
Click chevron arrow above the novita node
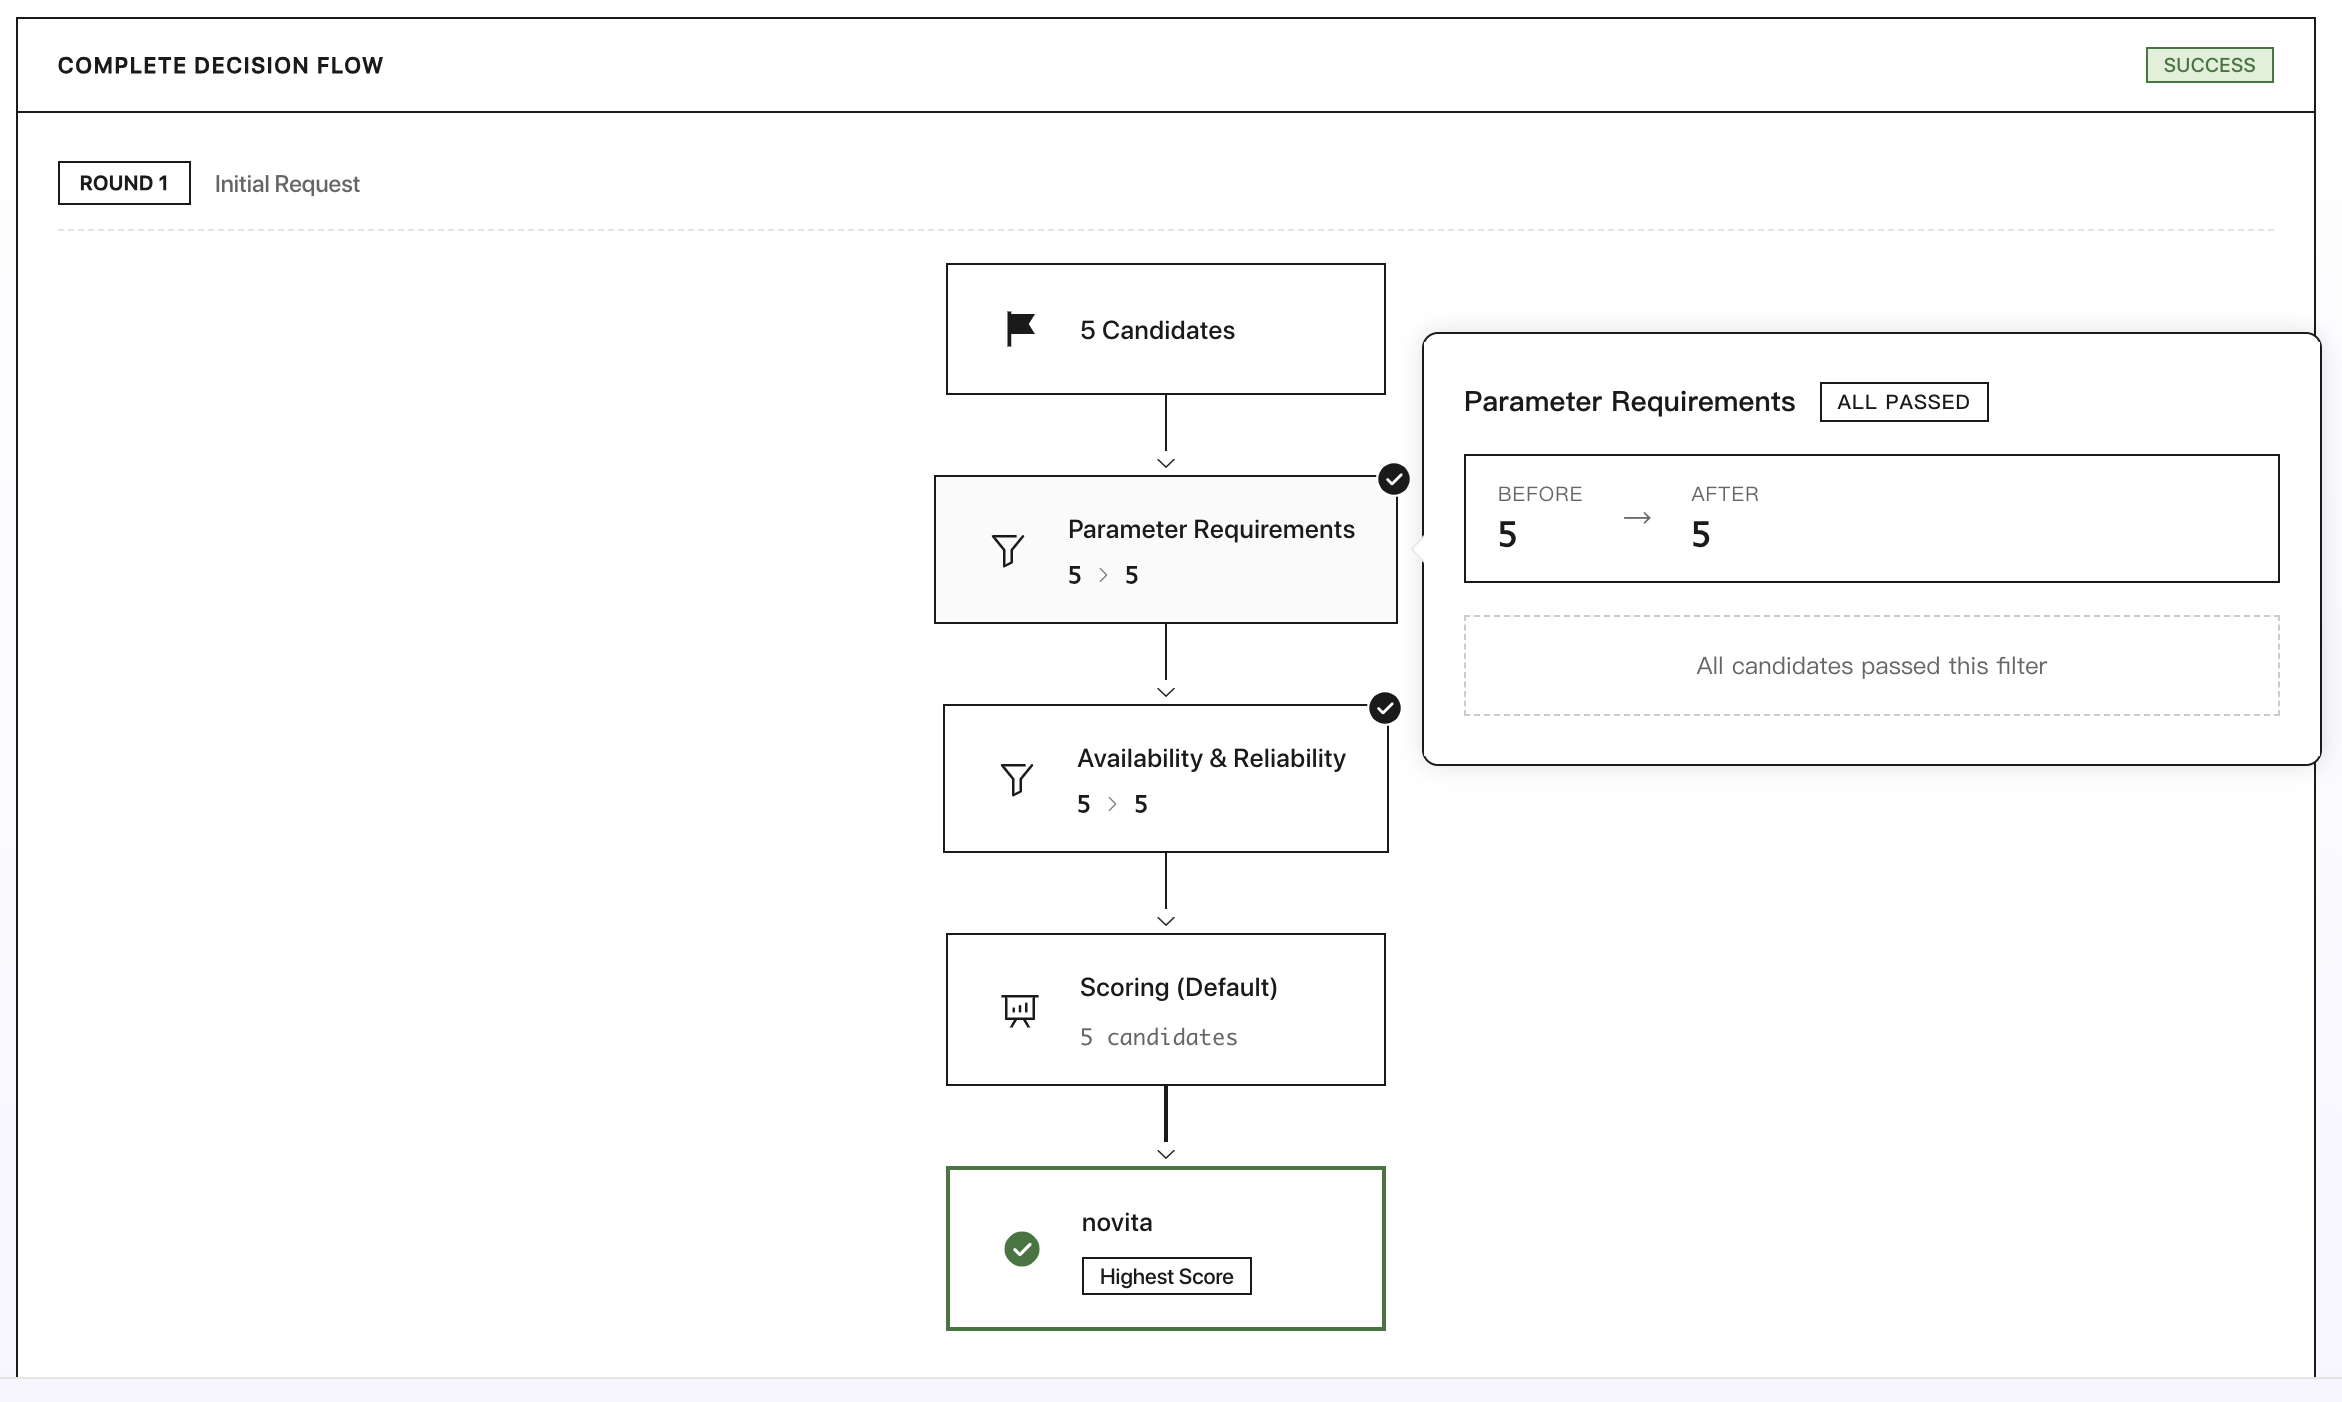coord(1165,1154)
